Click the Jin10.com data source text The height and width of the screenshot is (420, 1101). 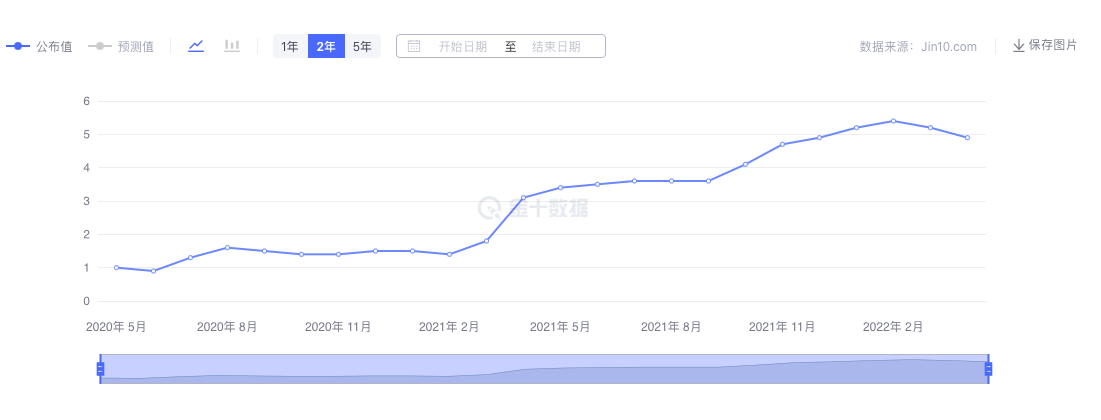pos(949,47)
